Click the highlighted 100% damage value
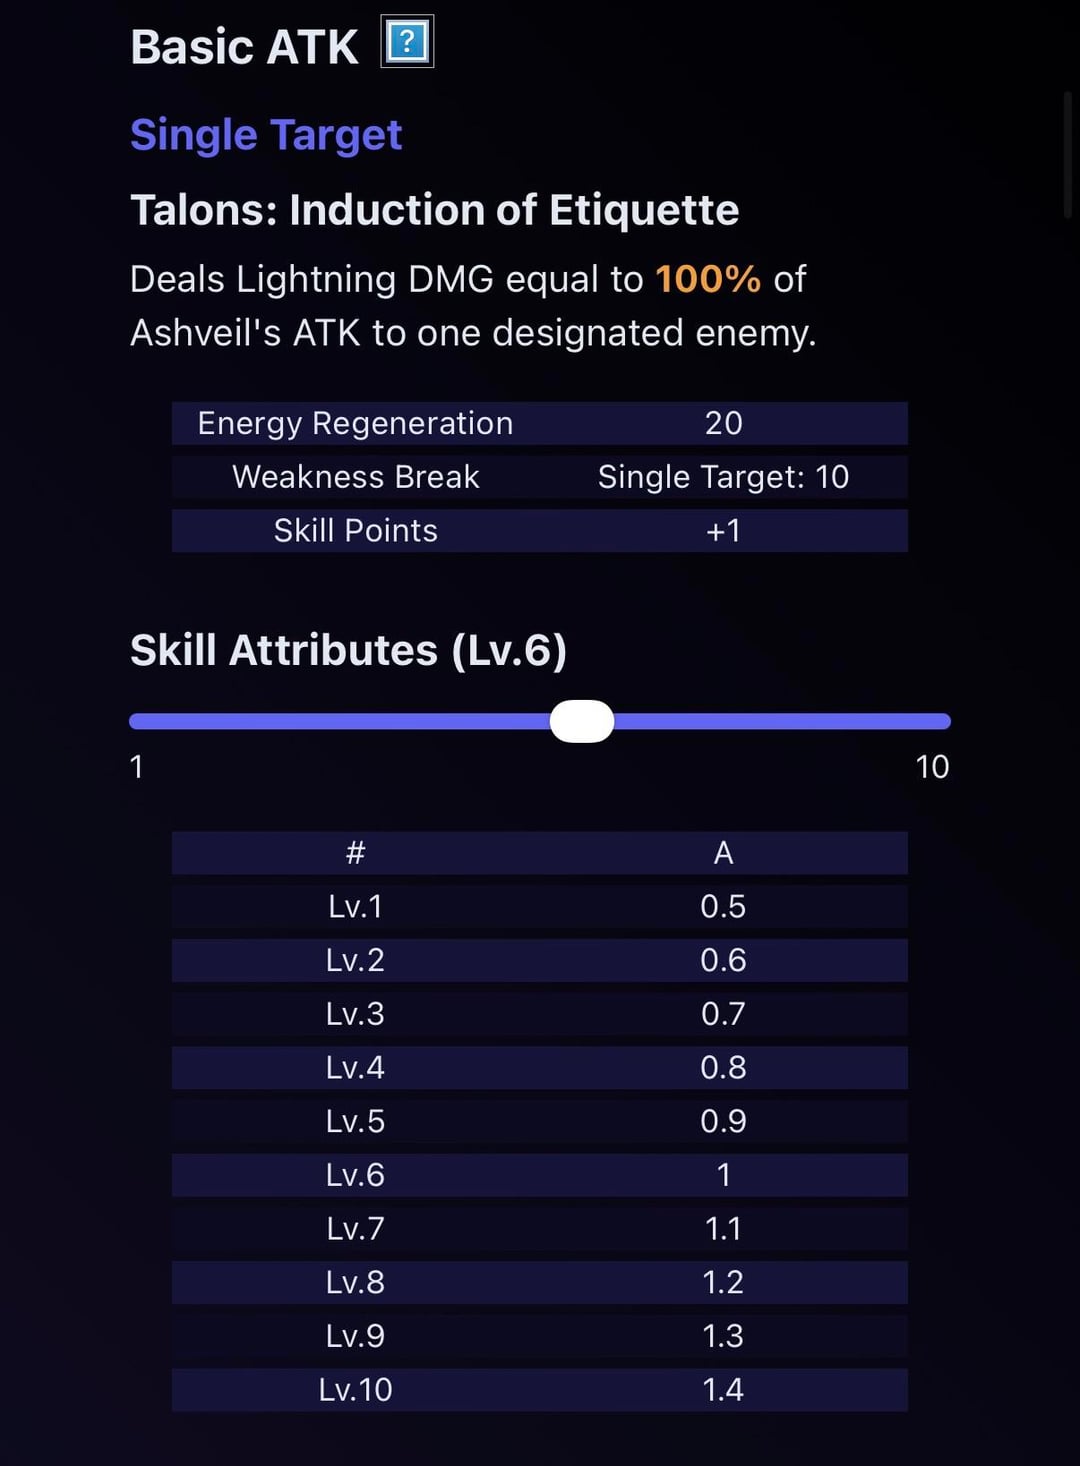This screenshot has width=1080, height=1466. tap(708, 279)
